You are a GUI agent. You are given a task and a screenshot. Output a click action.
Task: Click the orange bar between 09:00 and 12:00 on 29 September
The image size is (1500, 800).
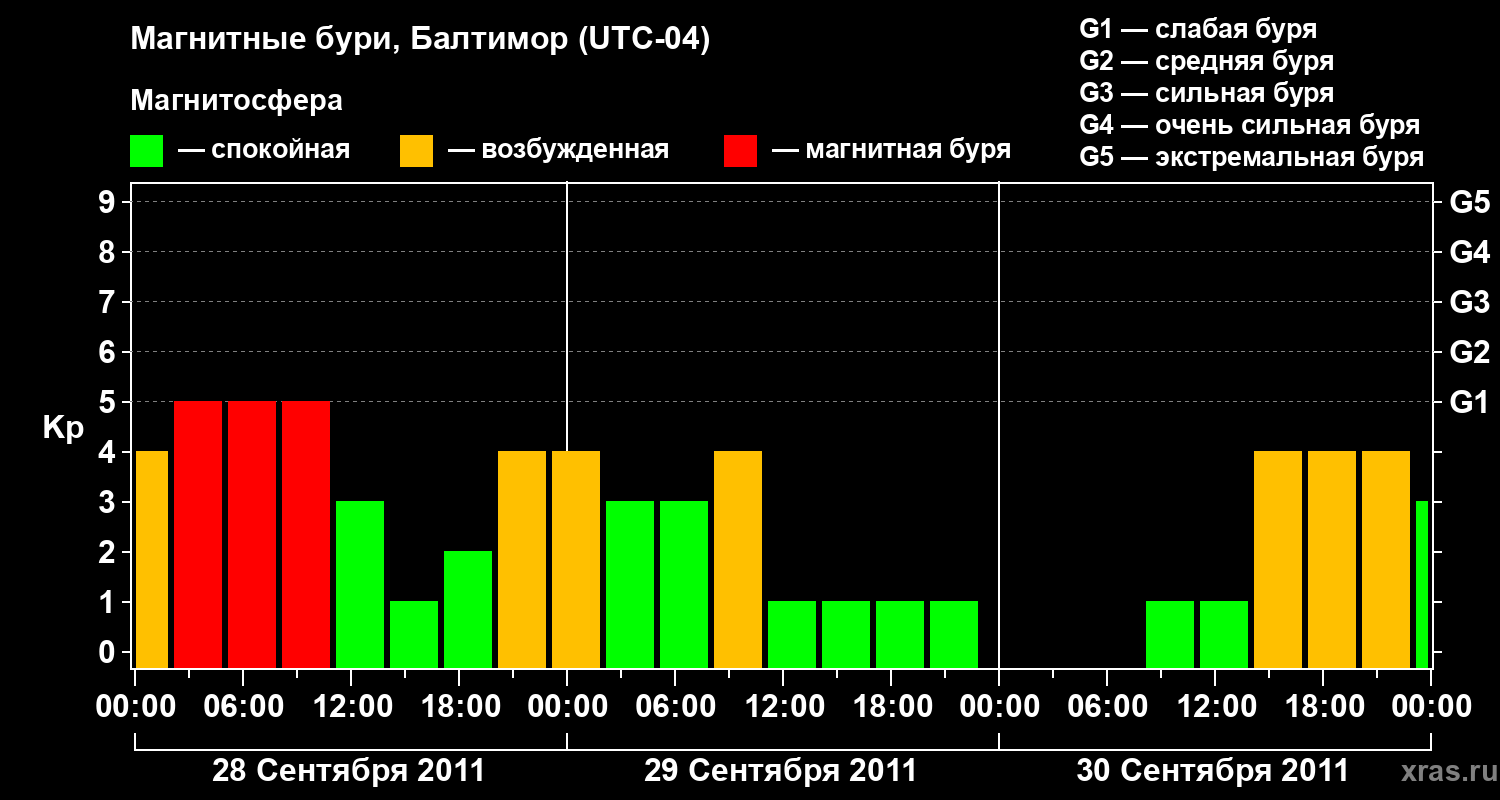point(738,560)
